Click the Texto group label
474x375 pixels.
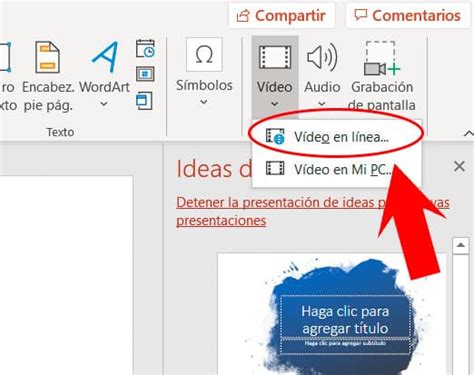[x=60, y=132]
